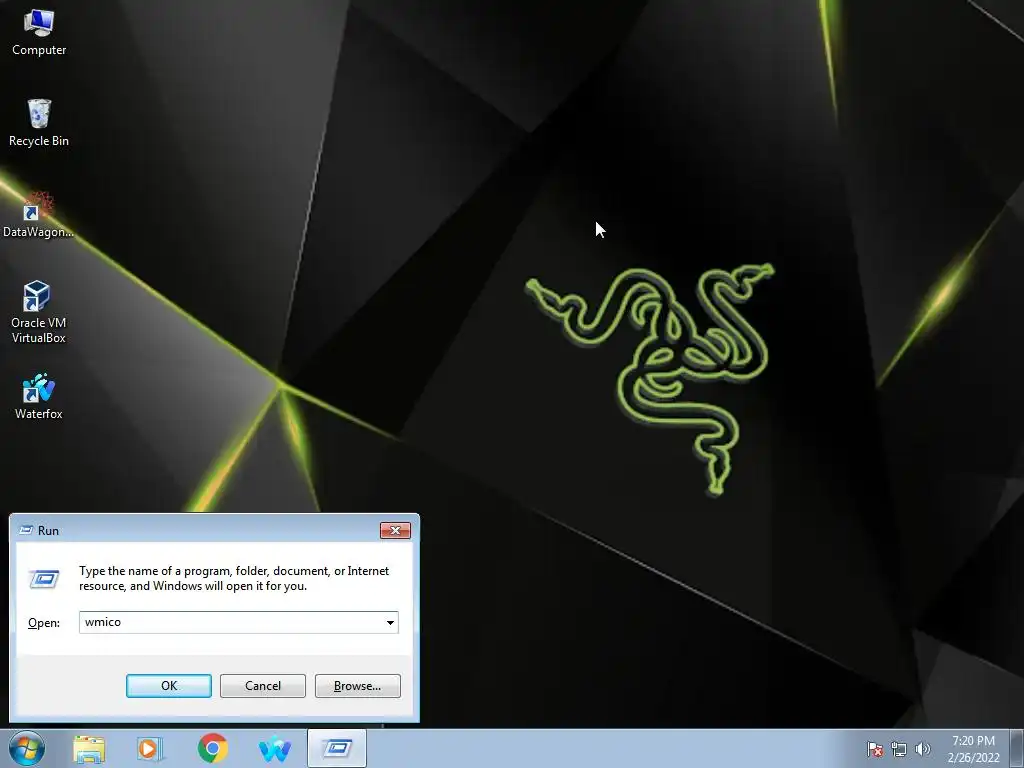Screen dimensions: 1024x768
Task: Click the Open: label in Run dialog
Action: tap(44, 623)
